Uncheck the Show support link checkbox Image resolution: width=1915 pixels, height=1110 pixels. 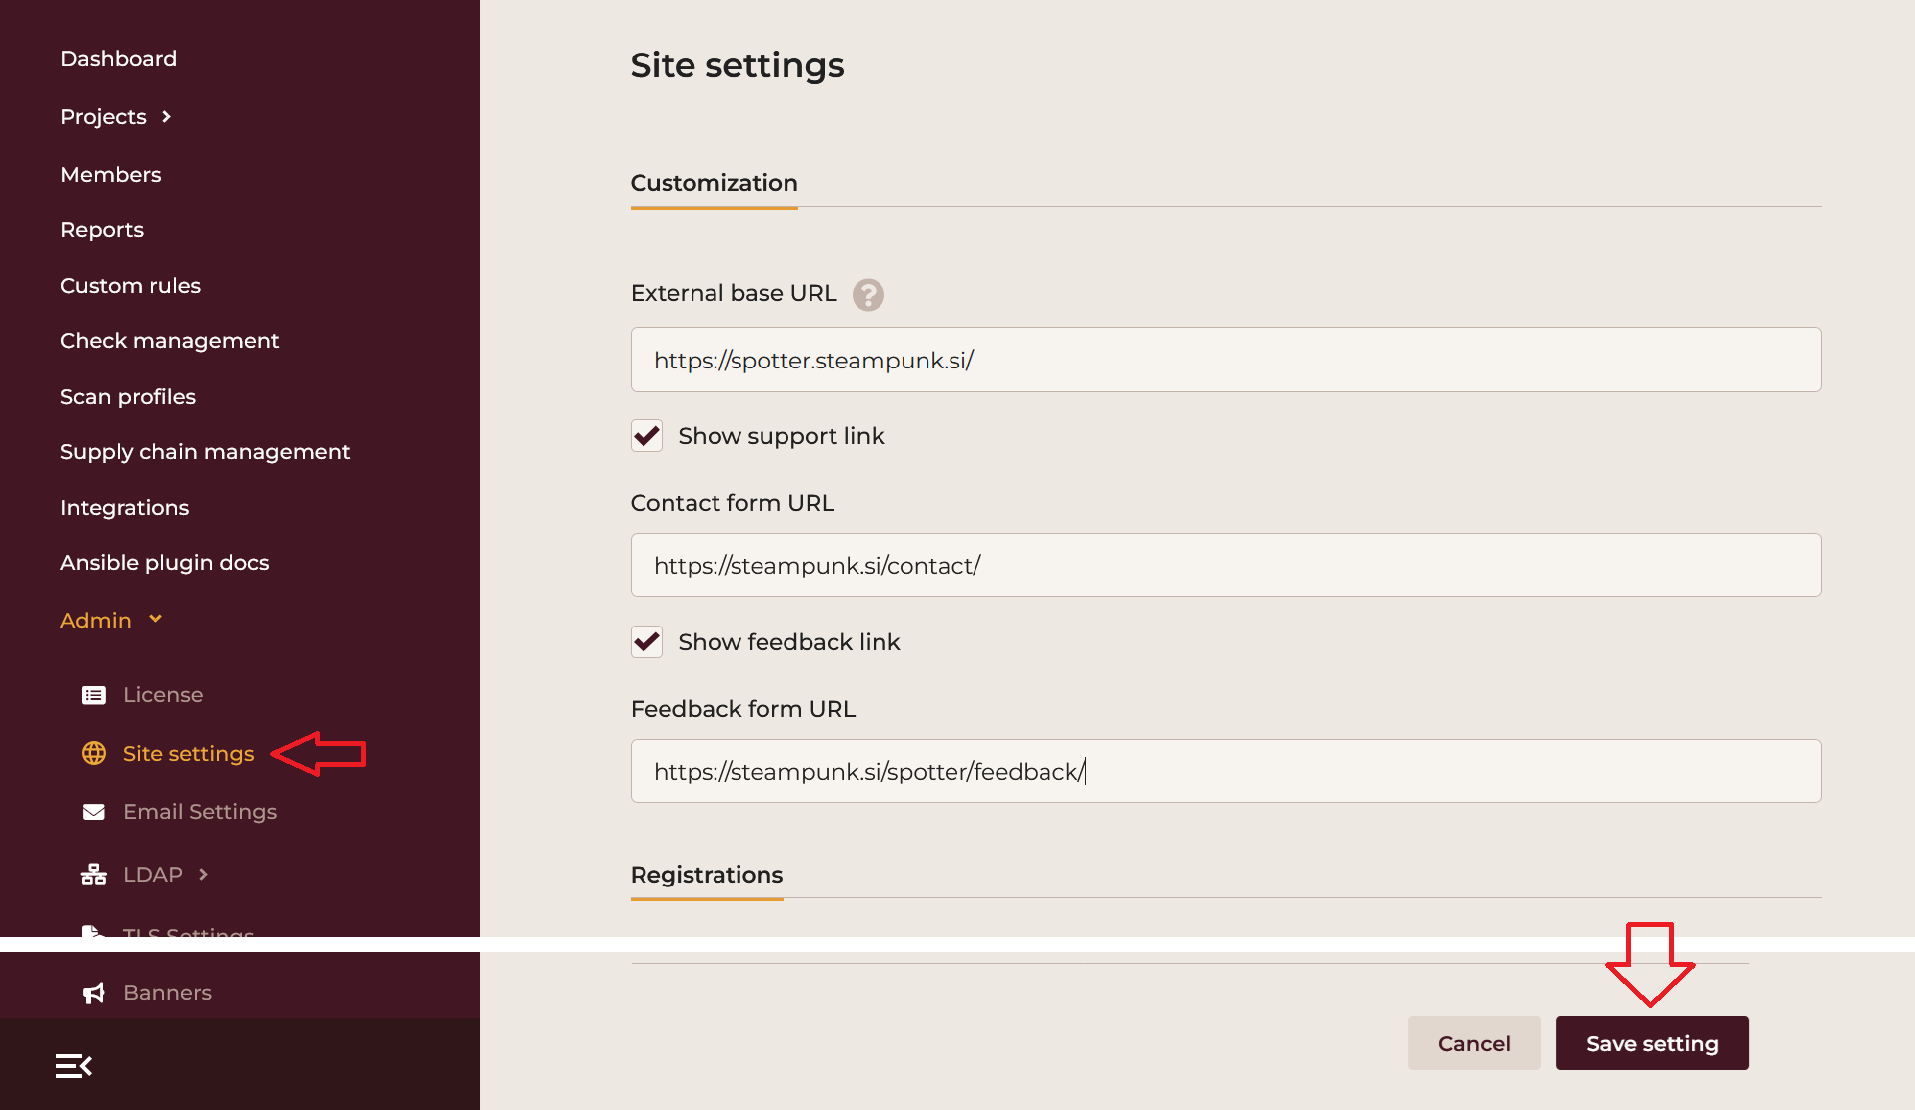[647, 436]
